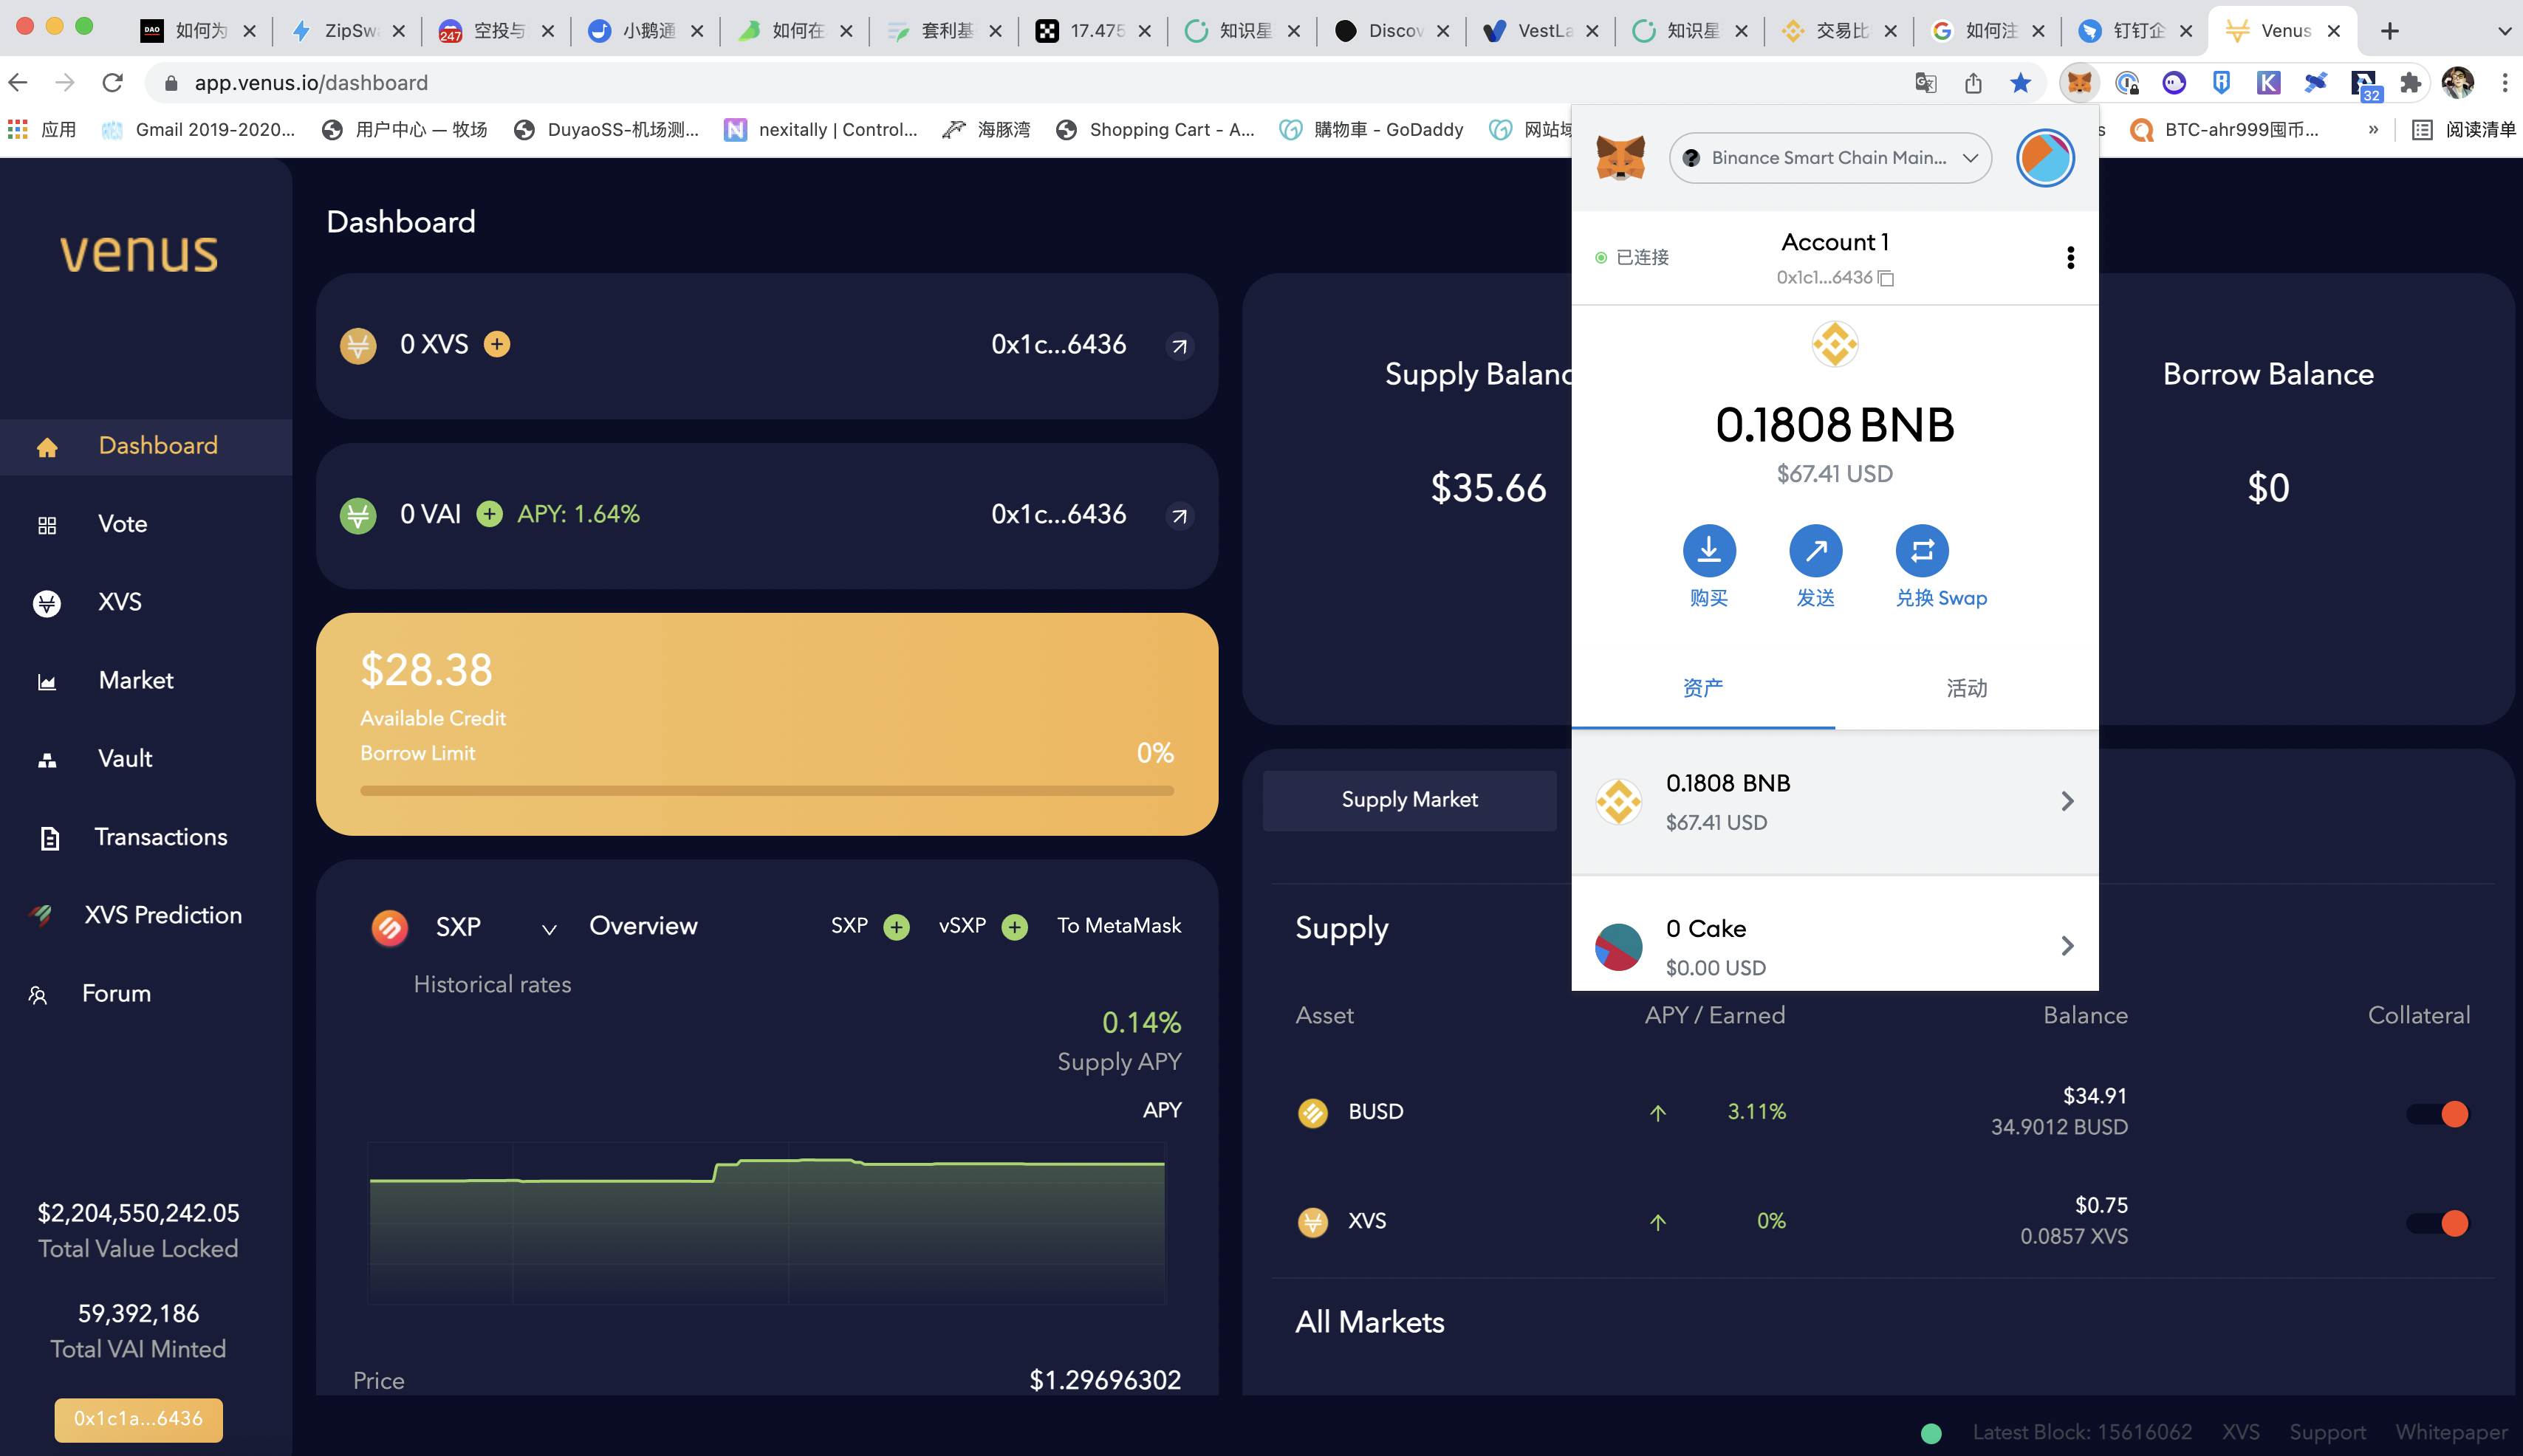Open XVS wallet address external link arrow

[x=1180, y=346]
